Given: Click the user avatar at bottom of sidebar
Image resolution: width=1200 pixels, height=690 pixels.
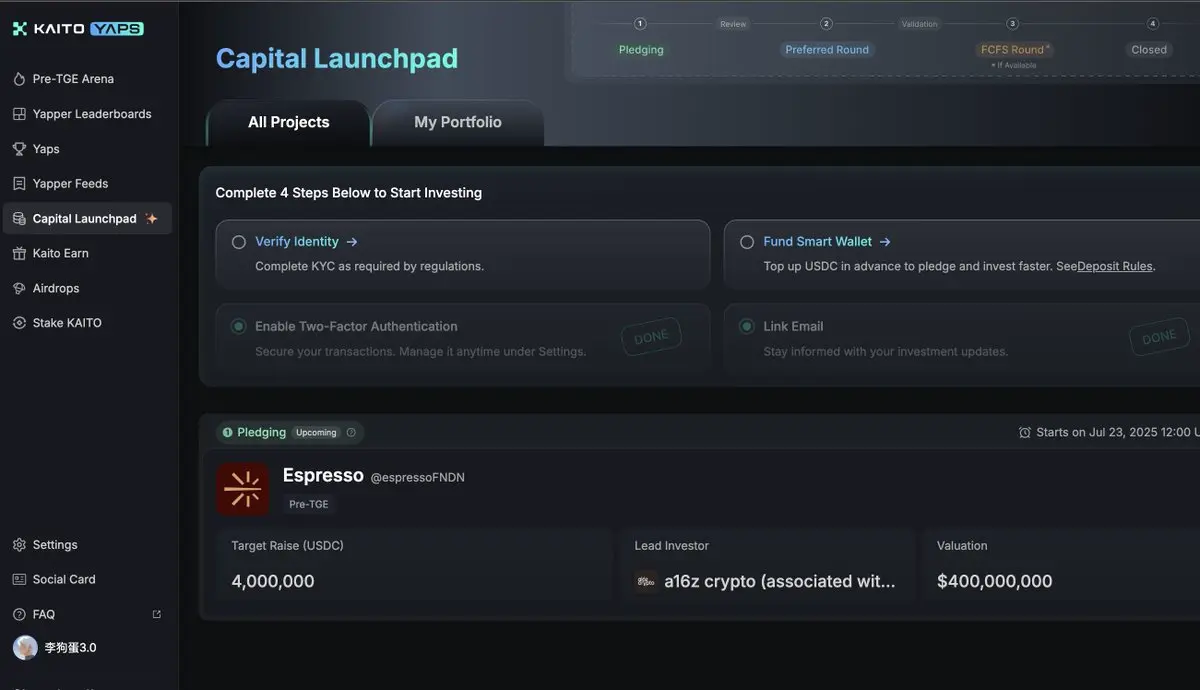Looking at the screenshot, I should [25, 648].
